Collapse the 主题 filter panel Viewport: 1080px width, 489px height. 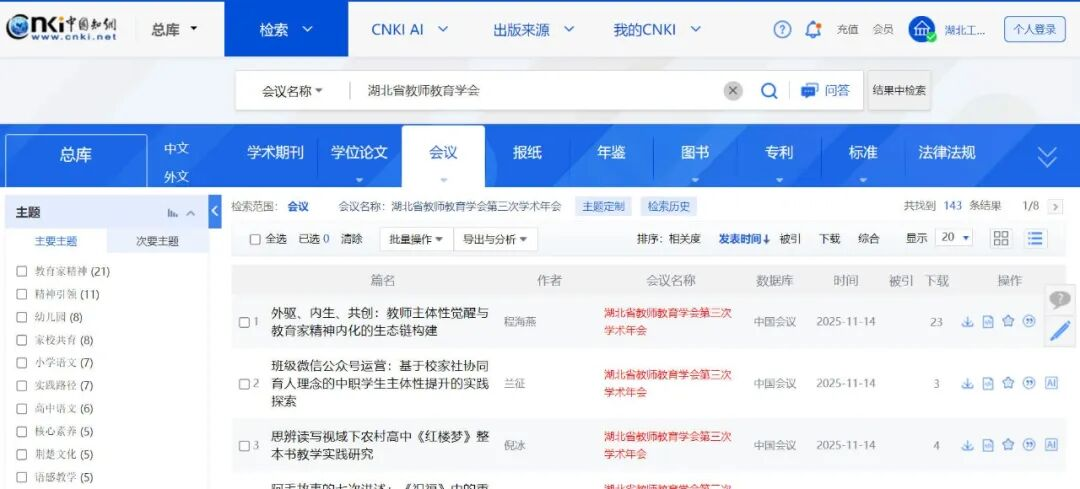pyautogui.click(x=191, y=214)
